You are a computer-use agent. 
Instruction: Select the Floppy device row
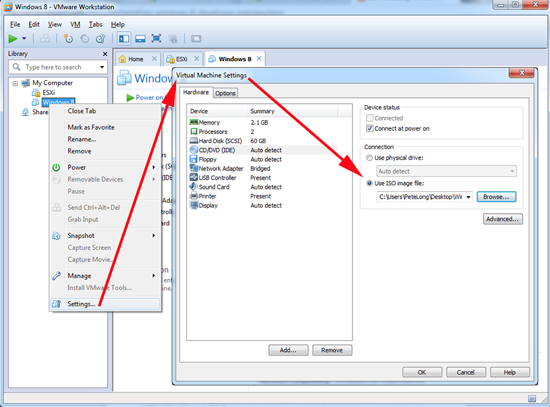[x=263, y=159]
